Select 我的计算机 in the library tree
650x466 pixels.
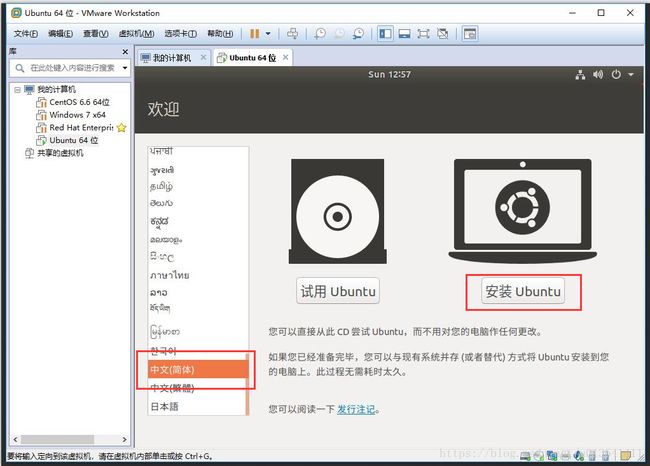coord(56,90)
